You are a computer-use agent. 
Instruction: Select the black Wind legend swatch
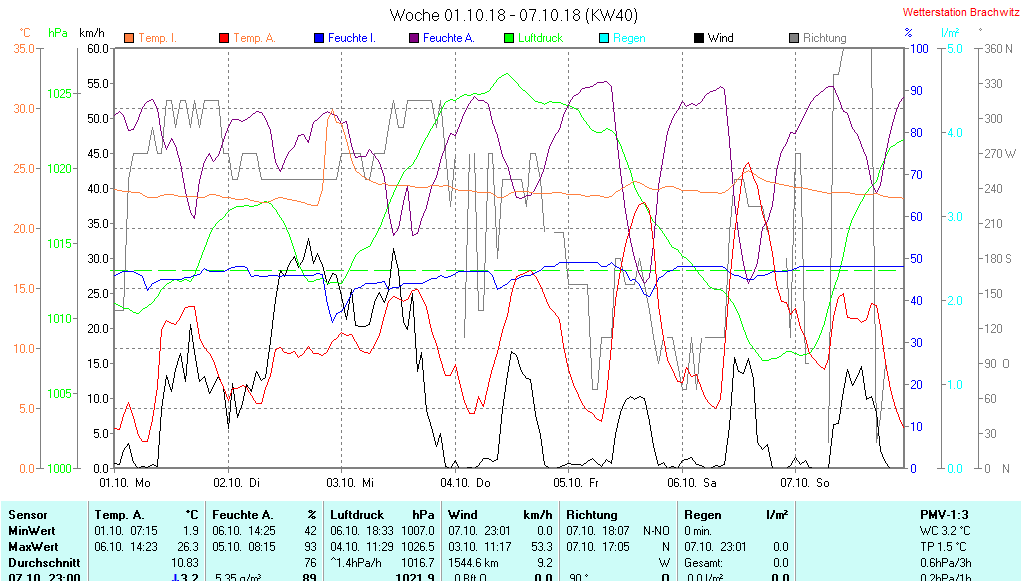pos(698,39)
